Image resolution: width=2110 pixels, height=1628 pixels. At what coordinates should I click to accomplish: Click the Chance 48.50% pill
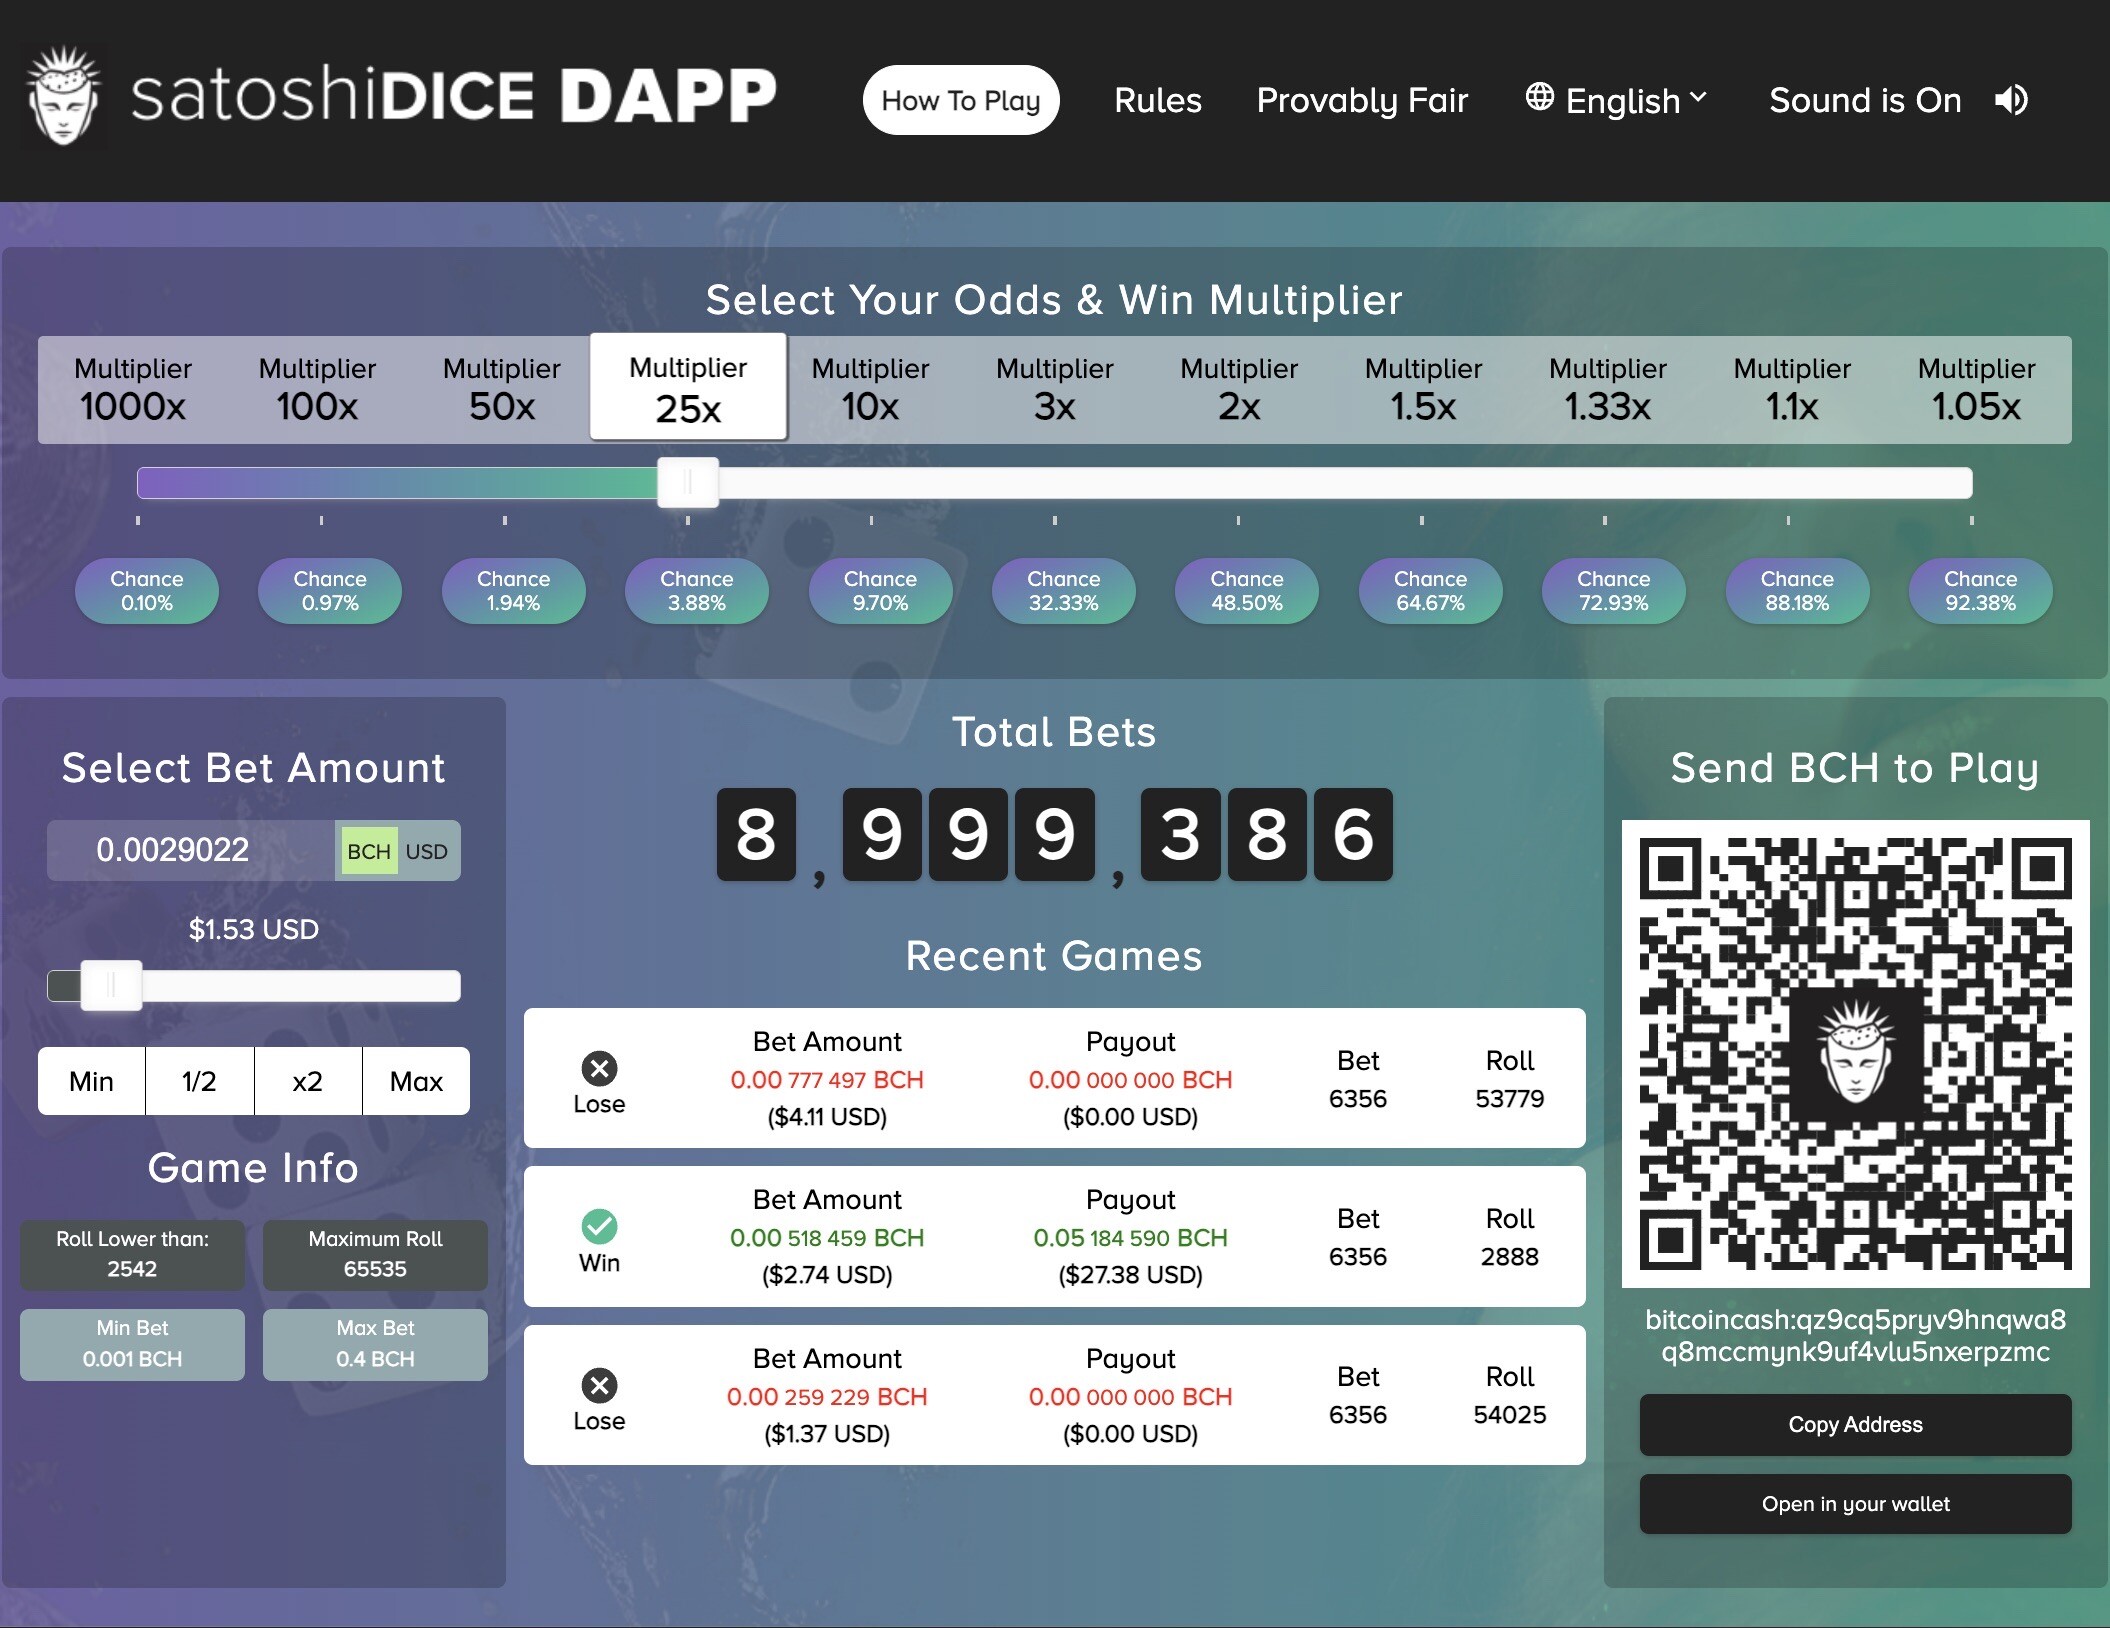coord(1247,591)
